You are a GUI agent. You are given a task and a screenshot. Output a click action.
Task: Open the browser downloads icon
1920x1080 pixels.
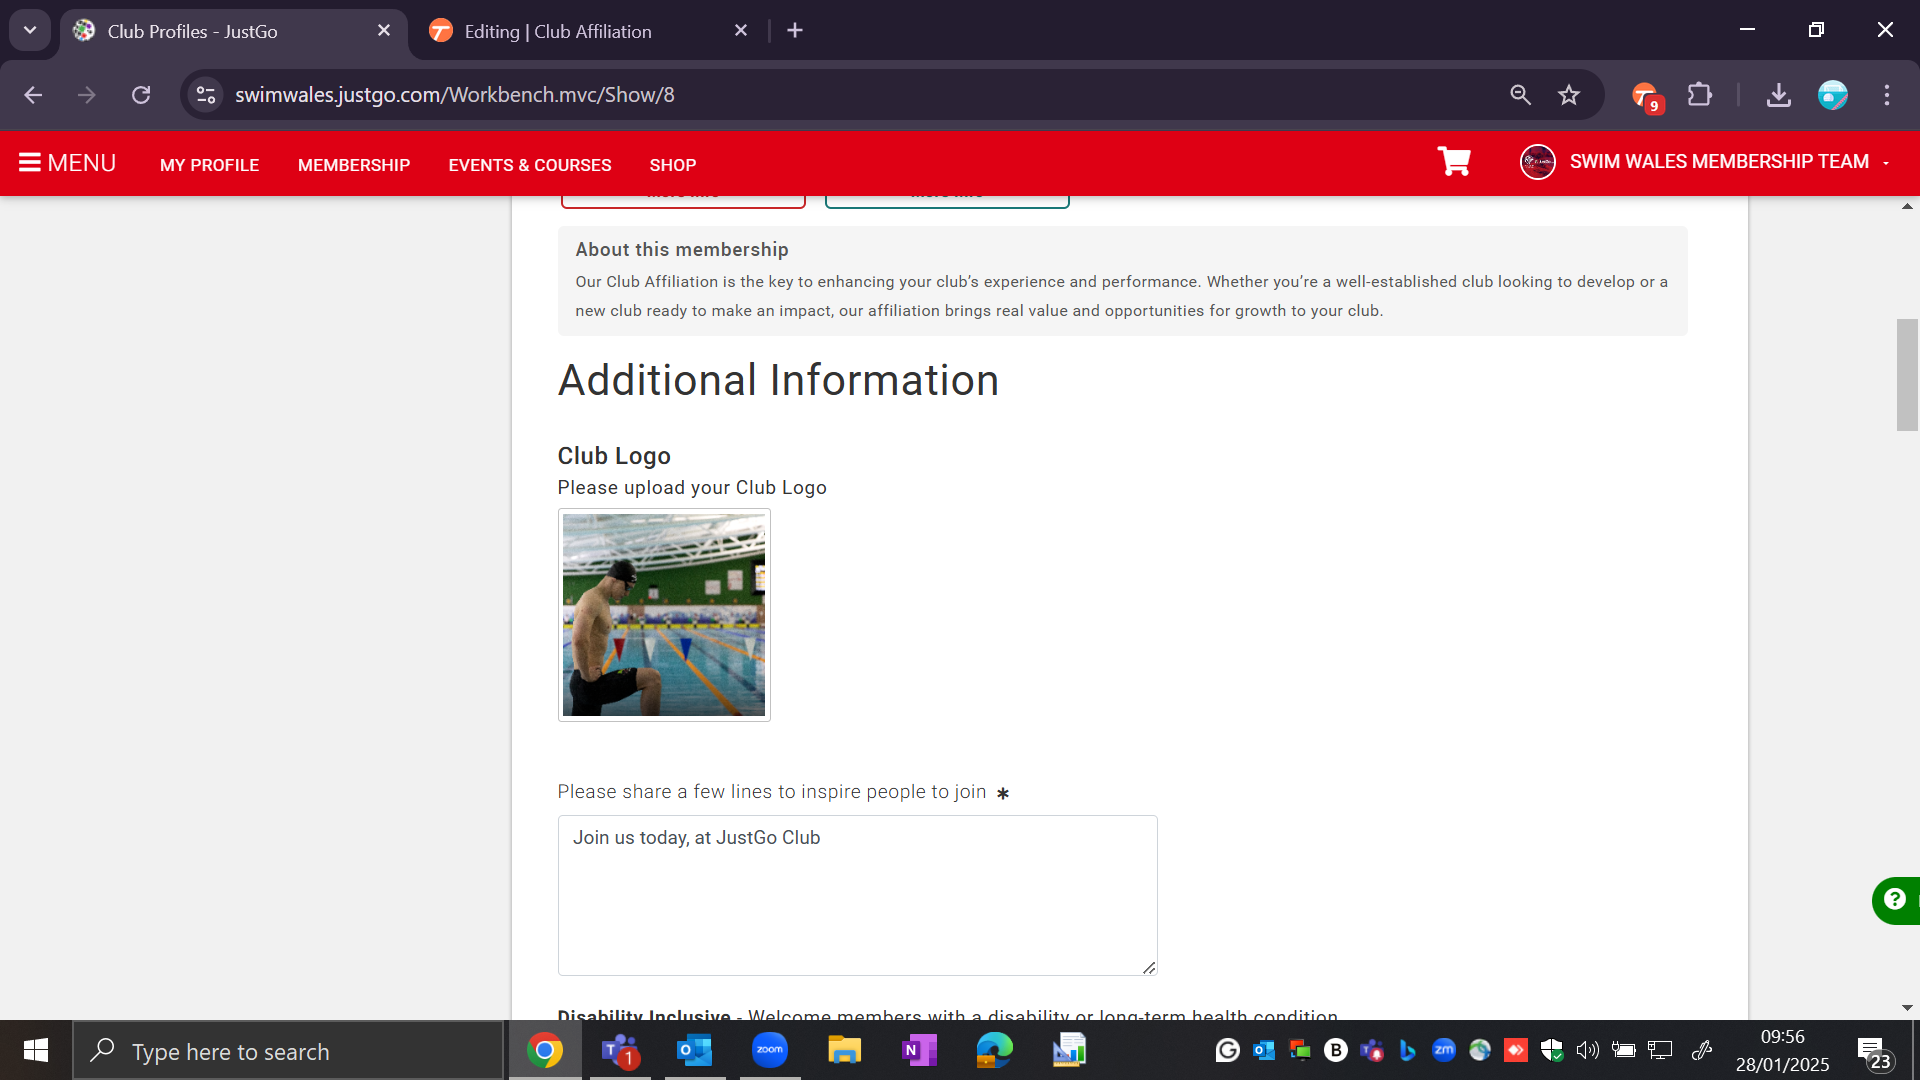point(1778,95)
